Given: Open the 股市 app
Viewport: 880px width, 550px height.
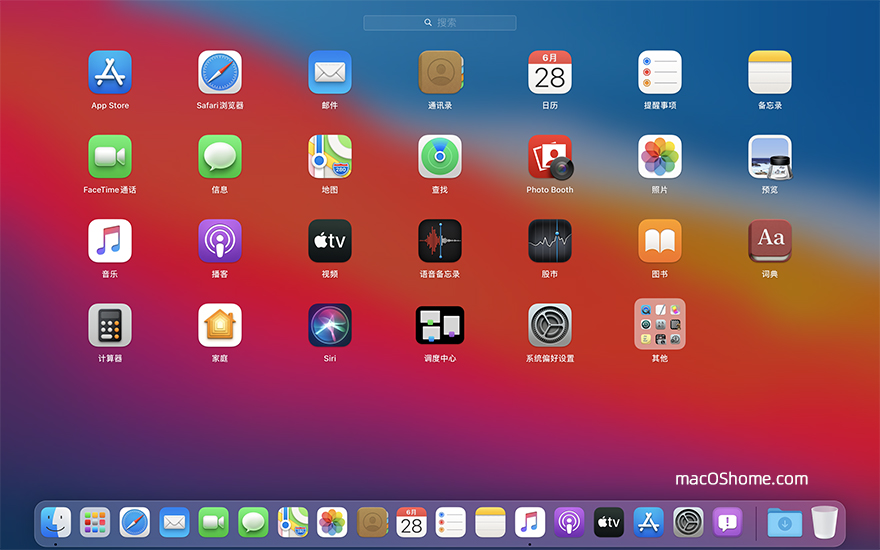Looking at the screenshot, I should 550,241.
